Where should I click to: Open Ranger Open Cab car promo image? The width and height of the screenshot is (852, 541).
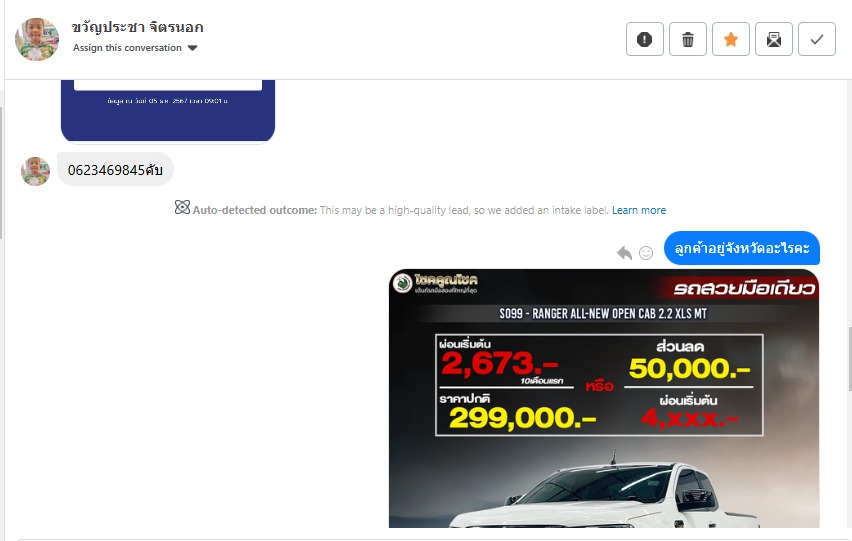click(x=604, y=398)
